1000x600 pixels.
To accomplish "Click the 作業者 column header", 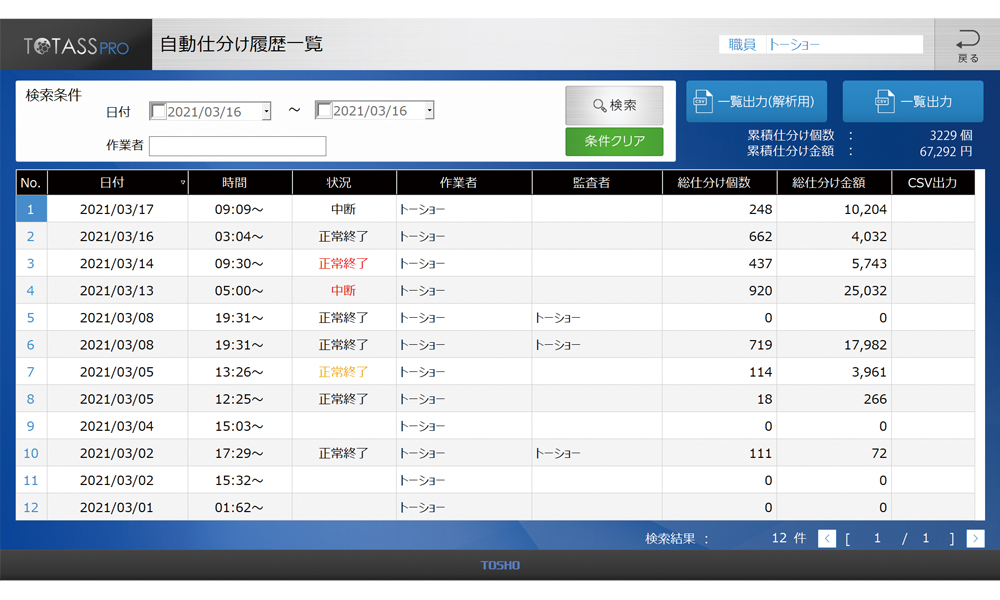I will coord(464,182).
